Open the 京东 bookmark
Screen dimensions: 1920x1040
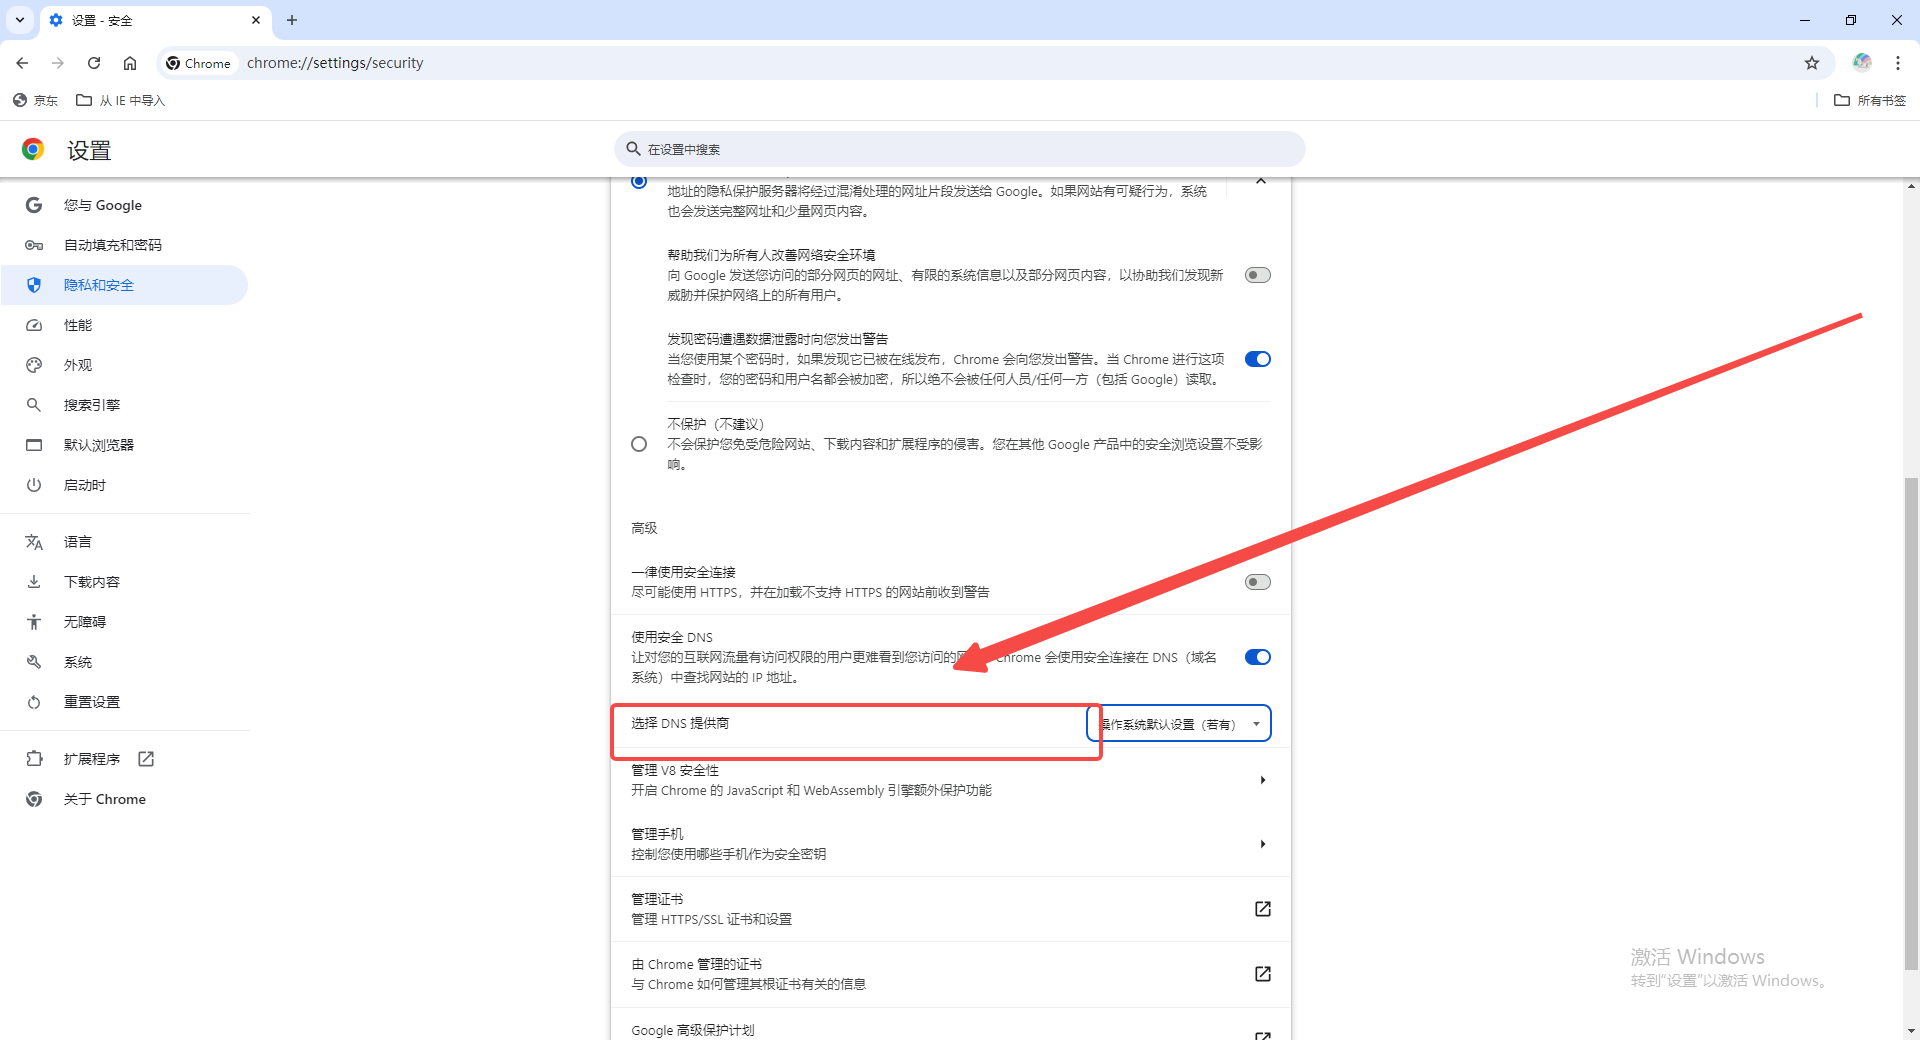tap(35, 100)
